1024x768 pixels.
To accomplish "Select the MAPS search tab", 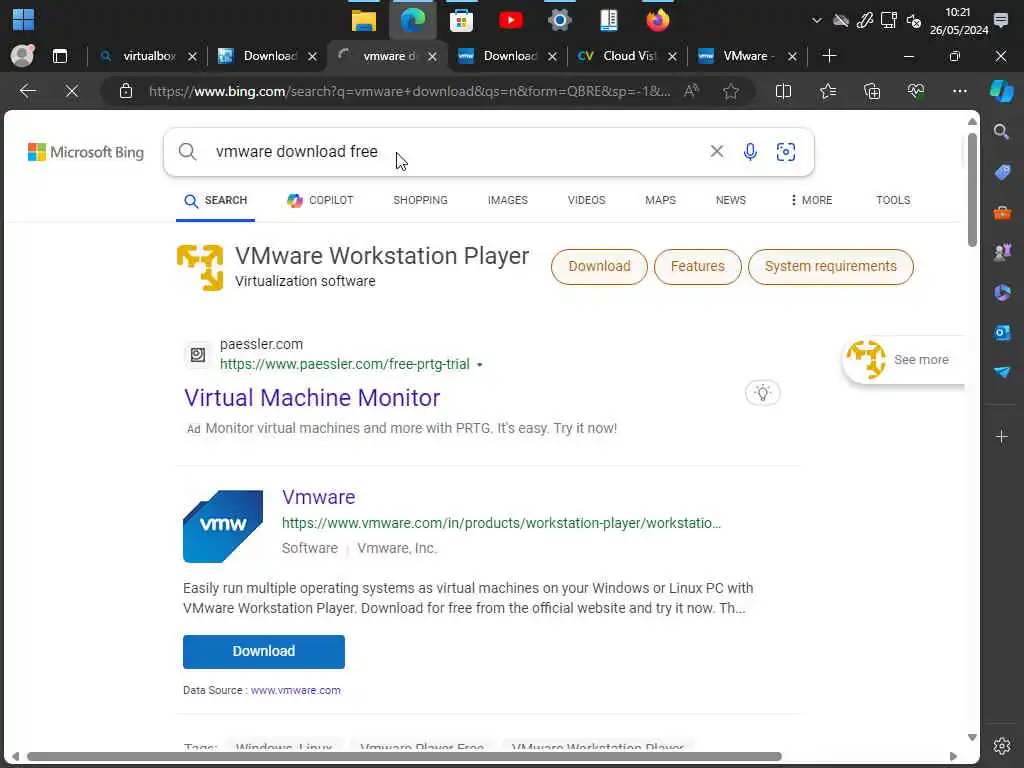I will (660, 200).
